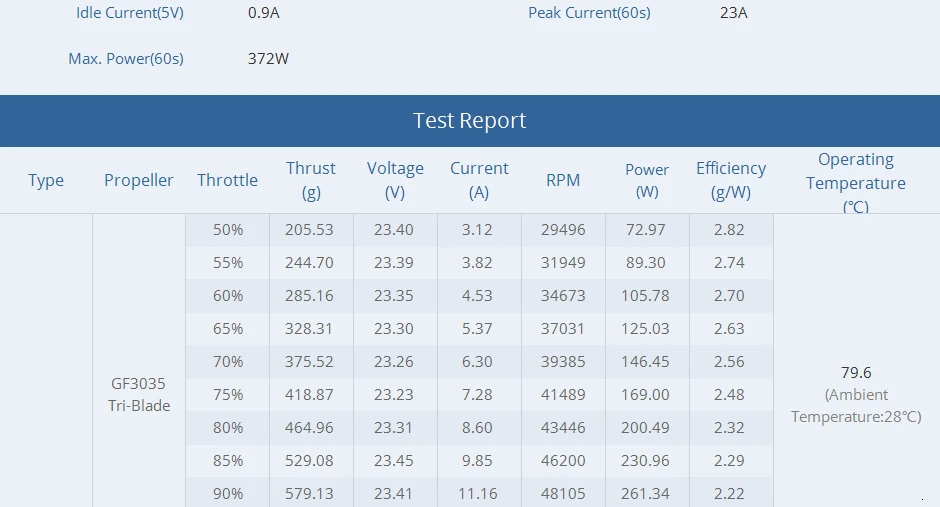940x507 pixels.
Task: Select the Idle Current(5V) label
Action: coord(129,13)
